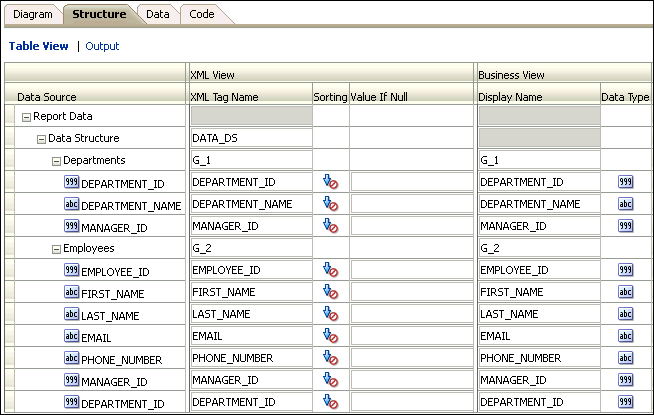Click data type icon for LAST_NAME display name
Image resolution: width=654 pixels, height=415 pixels.
click(625, 314)
